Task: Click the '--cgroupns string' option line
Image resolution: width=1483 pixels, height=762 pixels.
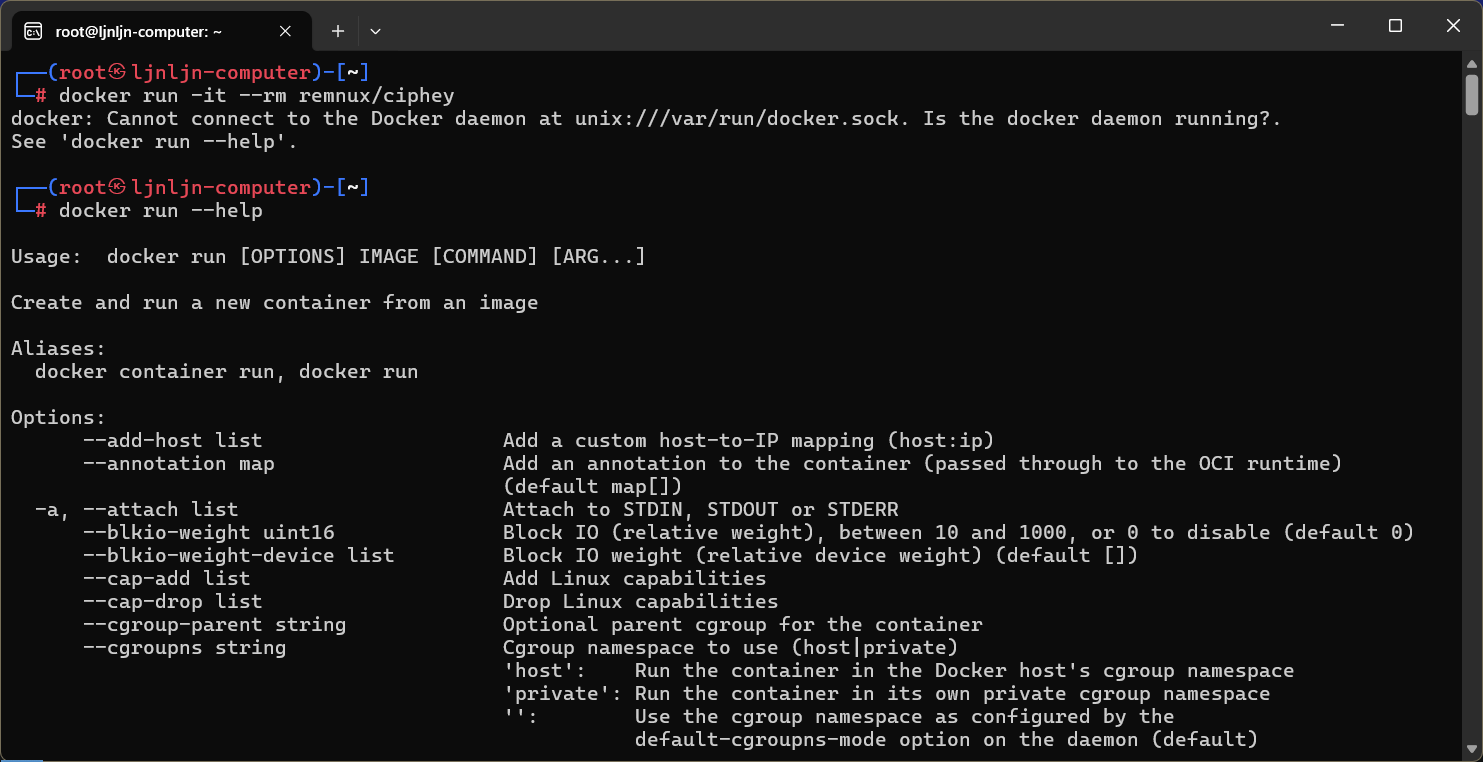Action: pyautogui.click(x=184, y=648)
